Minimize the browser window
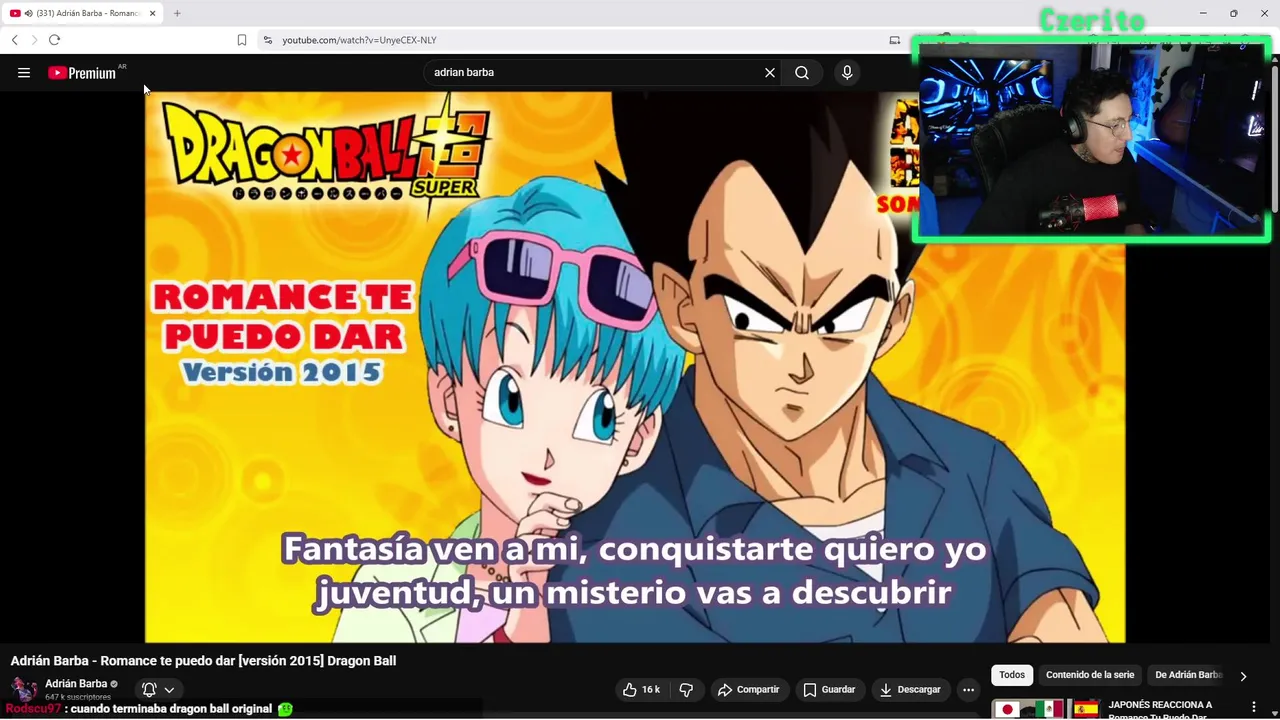Viewport: 1280px width, 720px height. (x=1203, y=13)
